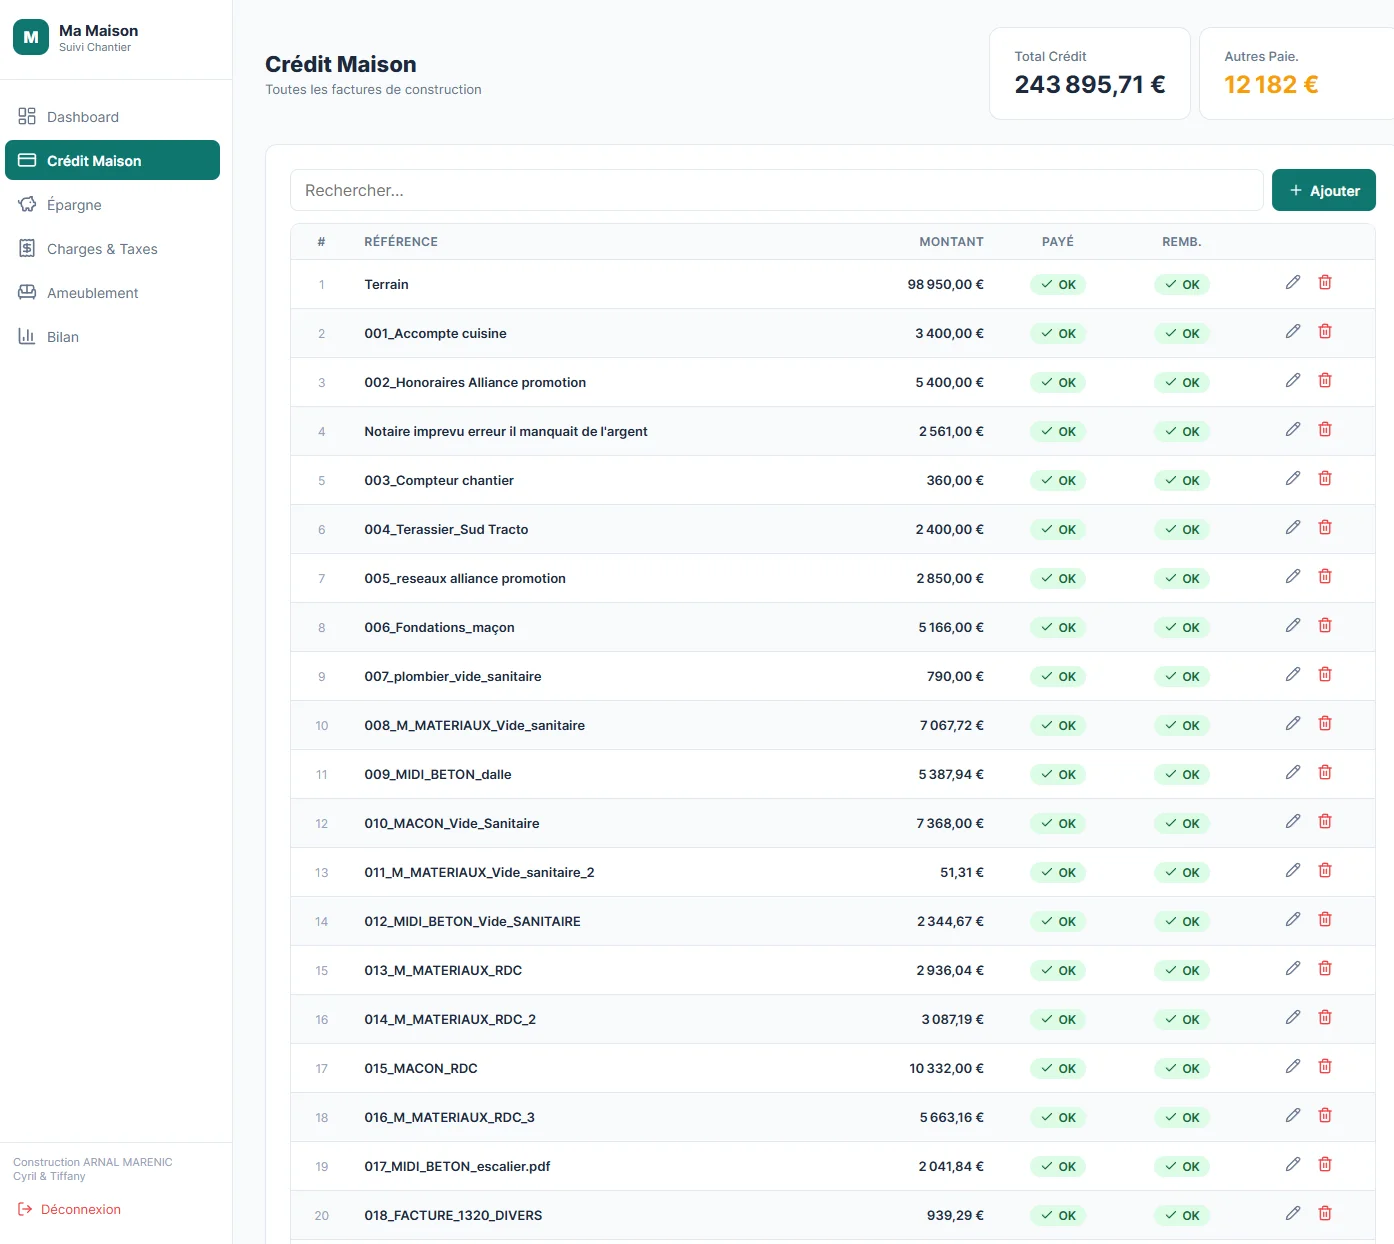Open Charges & Taxes in sidebar
The image size is (1394, 1244).
click(102, 249)
